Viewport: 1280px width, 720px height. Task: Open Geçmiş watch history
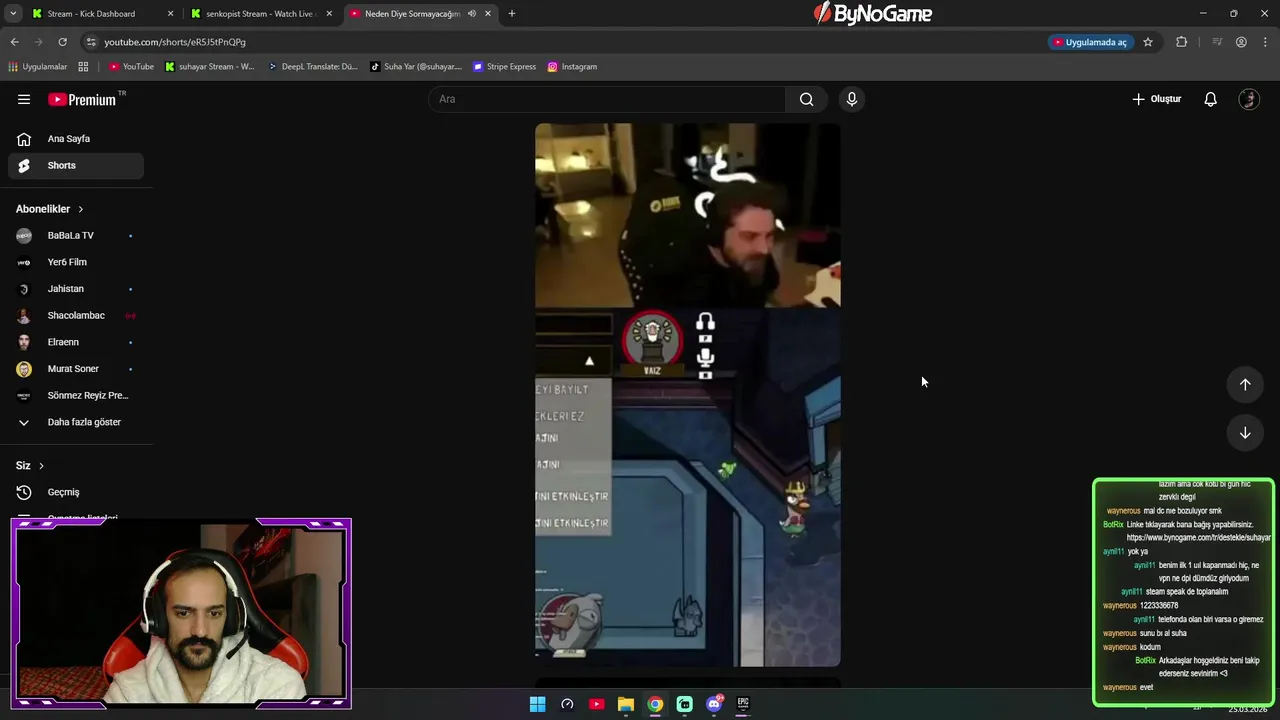pos(76,492)
